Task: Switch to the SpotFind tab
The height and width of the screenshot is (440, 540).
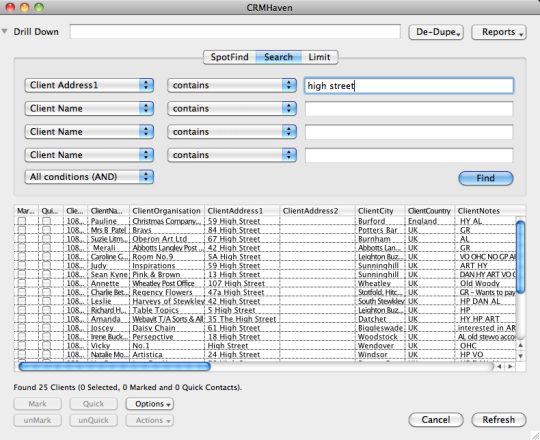Action: 229,57
